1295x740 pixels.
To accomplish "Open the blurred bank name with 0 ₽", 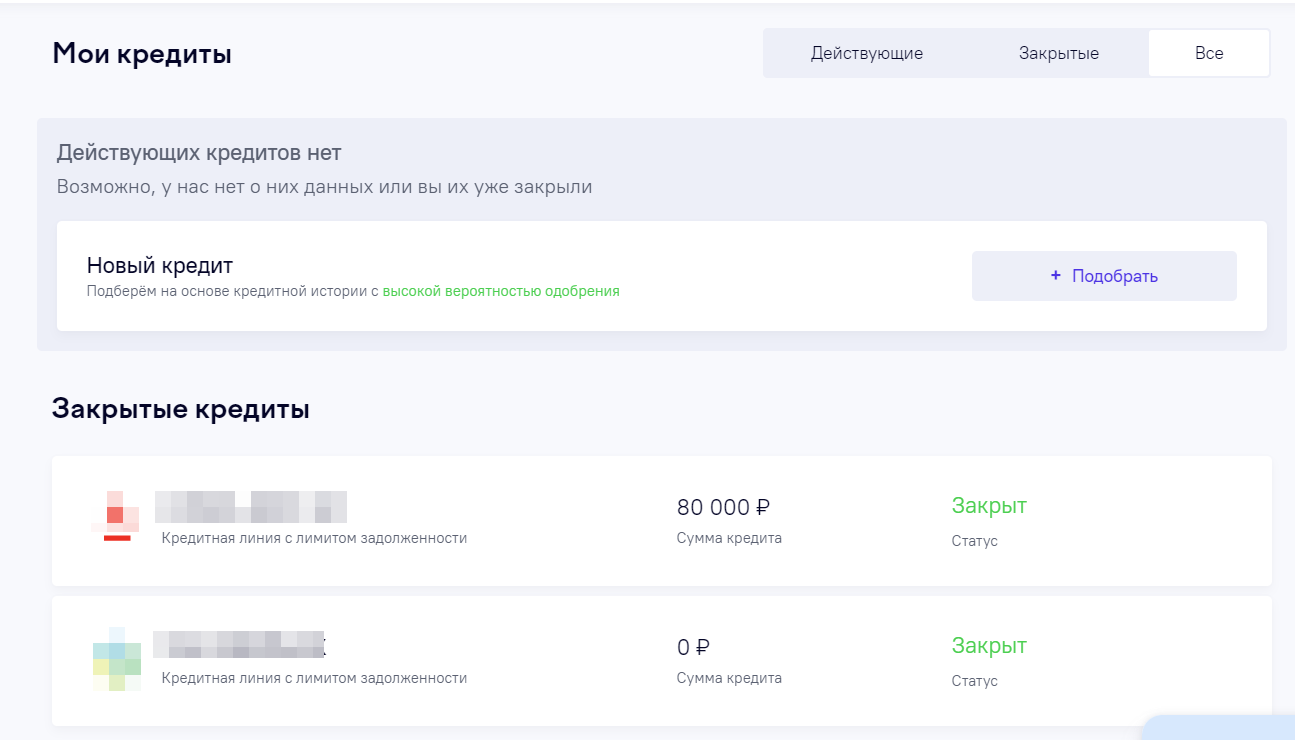I will [x=240, y=644].
